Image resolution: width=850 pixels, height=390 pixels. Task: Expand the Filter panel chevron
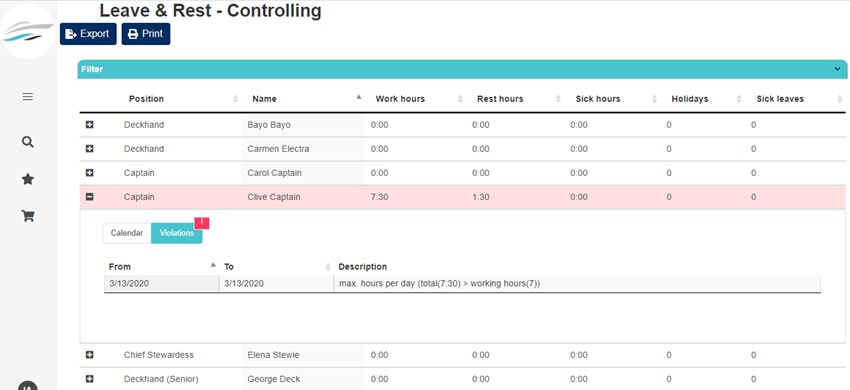838,69
